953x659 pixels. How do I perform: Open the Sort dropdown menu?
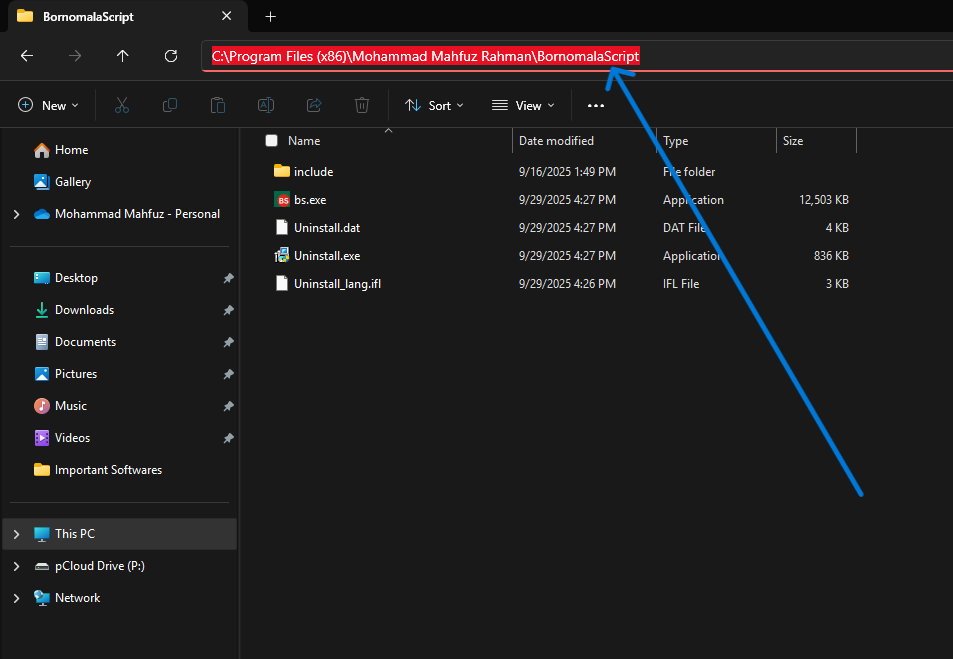(x=434, y=105)
